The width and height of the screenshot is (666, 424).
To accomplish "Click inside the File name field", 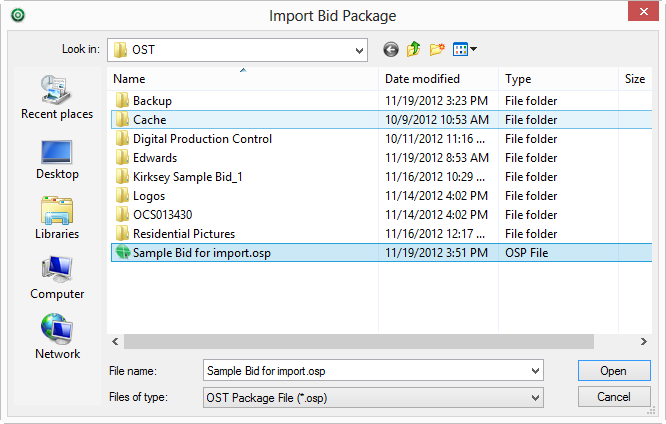I will coord(366,371).
